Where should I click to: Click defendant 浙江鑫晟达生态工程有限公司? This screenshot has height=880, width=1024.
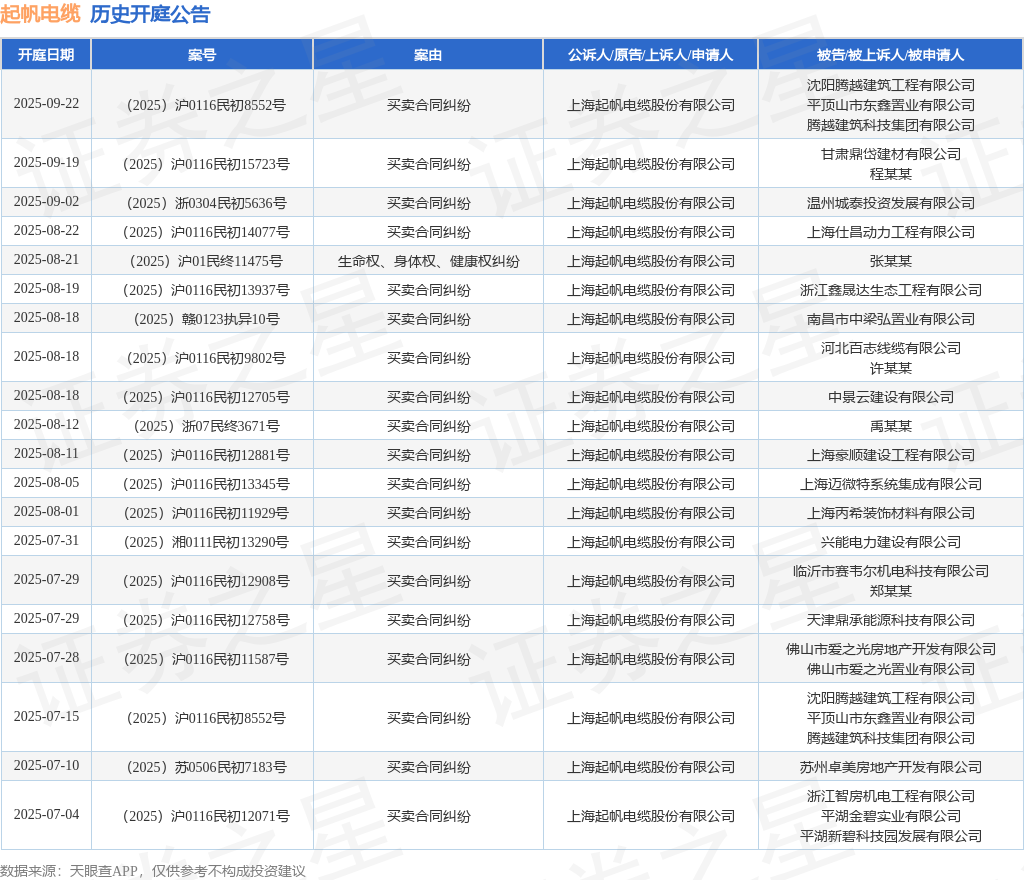(x=891, y=291)
